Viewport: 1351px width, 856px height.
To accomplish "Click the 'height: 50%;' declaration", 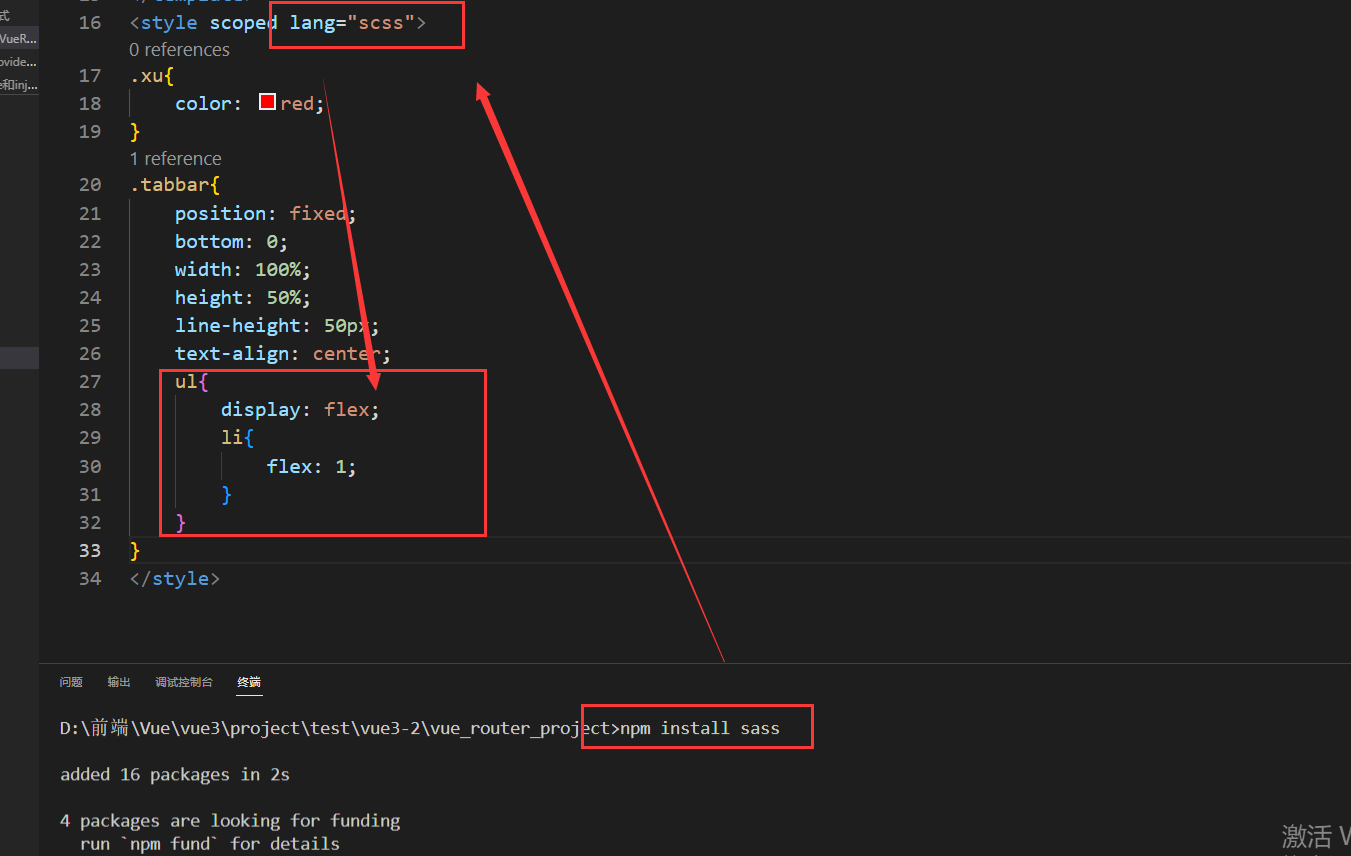I will (243, 297).
